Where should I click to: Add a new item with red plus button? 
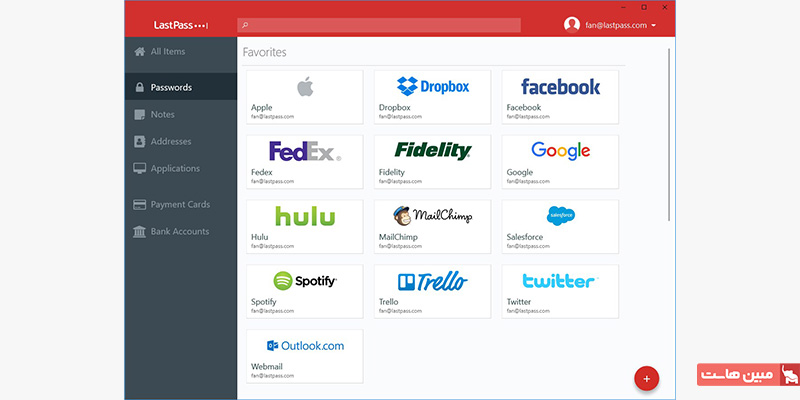pyautogui.click(x=646, y=379)
